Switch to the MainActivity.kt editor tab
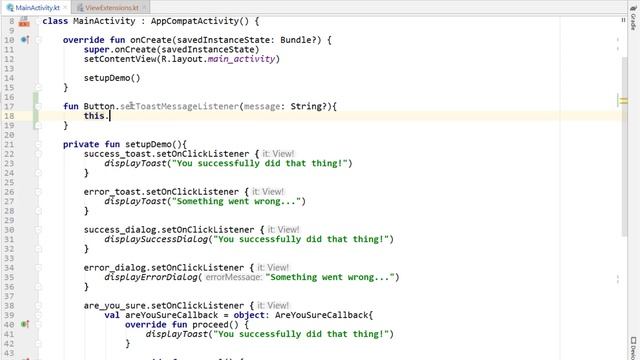Screen dimensions: 640x360 click(x=37, y=7)
